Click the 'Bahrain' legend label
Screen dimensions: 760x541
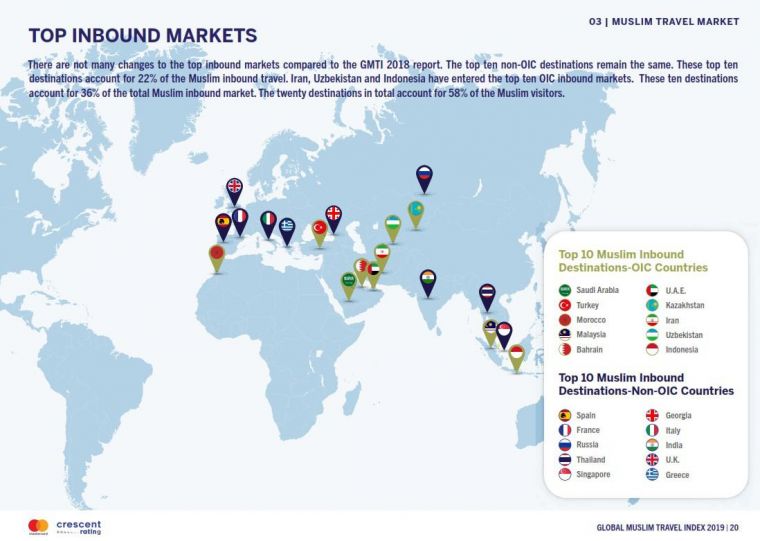point(589,350)
